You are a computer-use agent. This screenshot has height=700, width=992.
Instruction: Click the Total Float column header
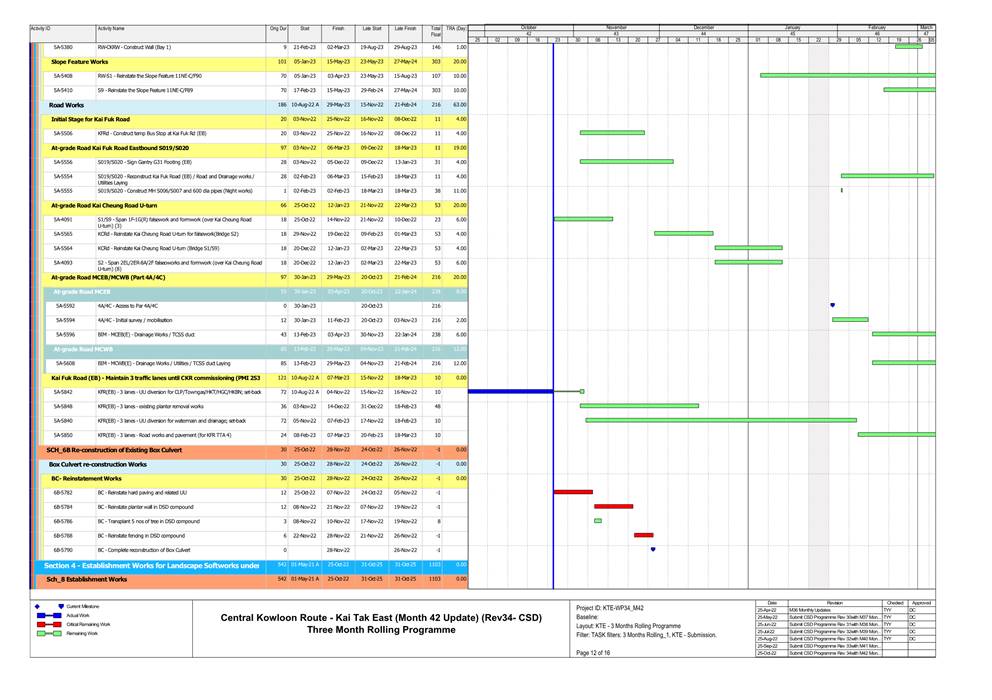point(435,32)
